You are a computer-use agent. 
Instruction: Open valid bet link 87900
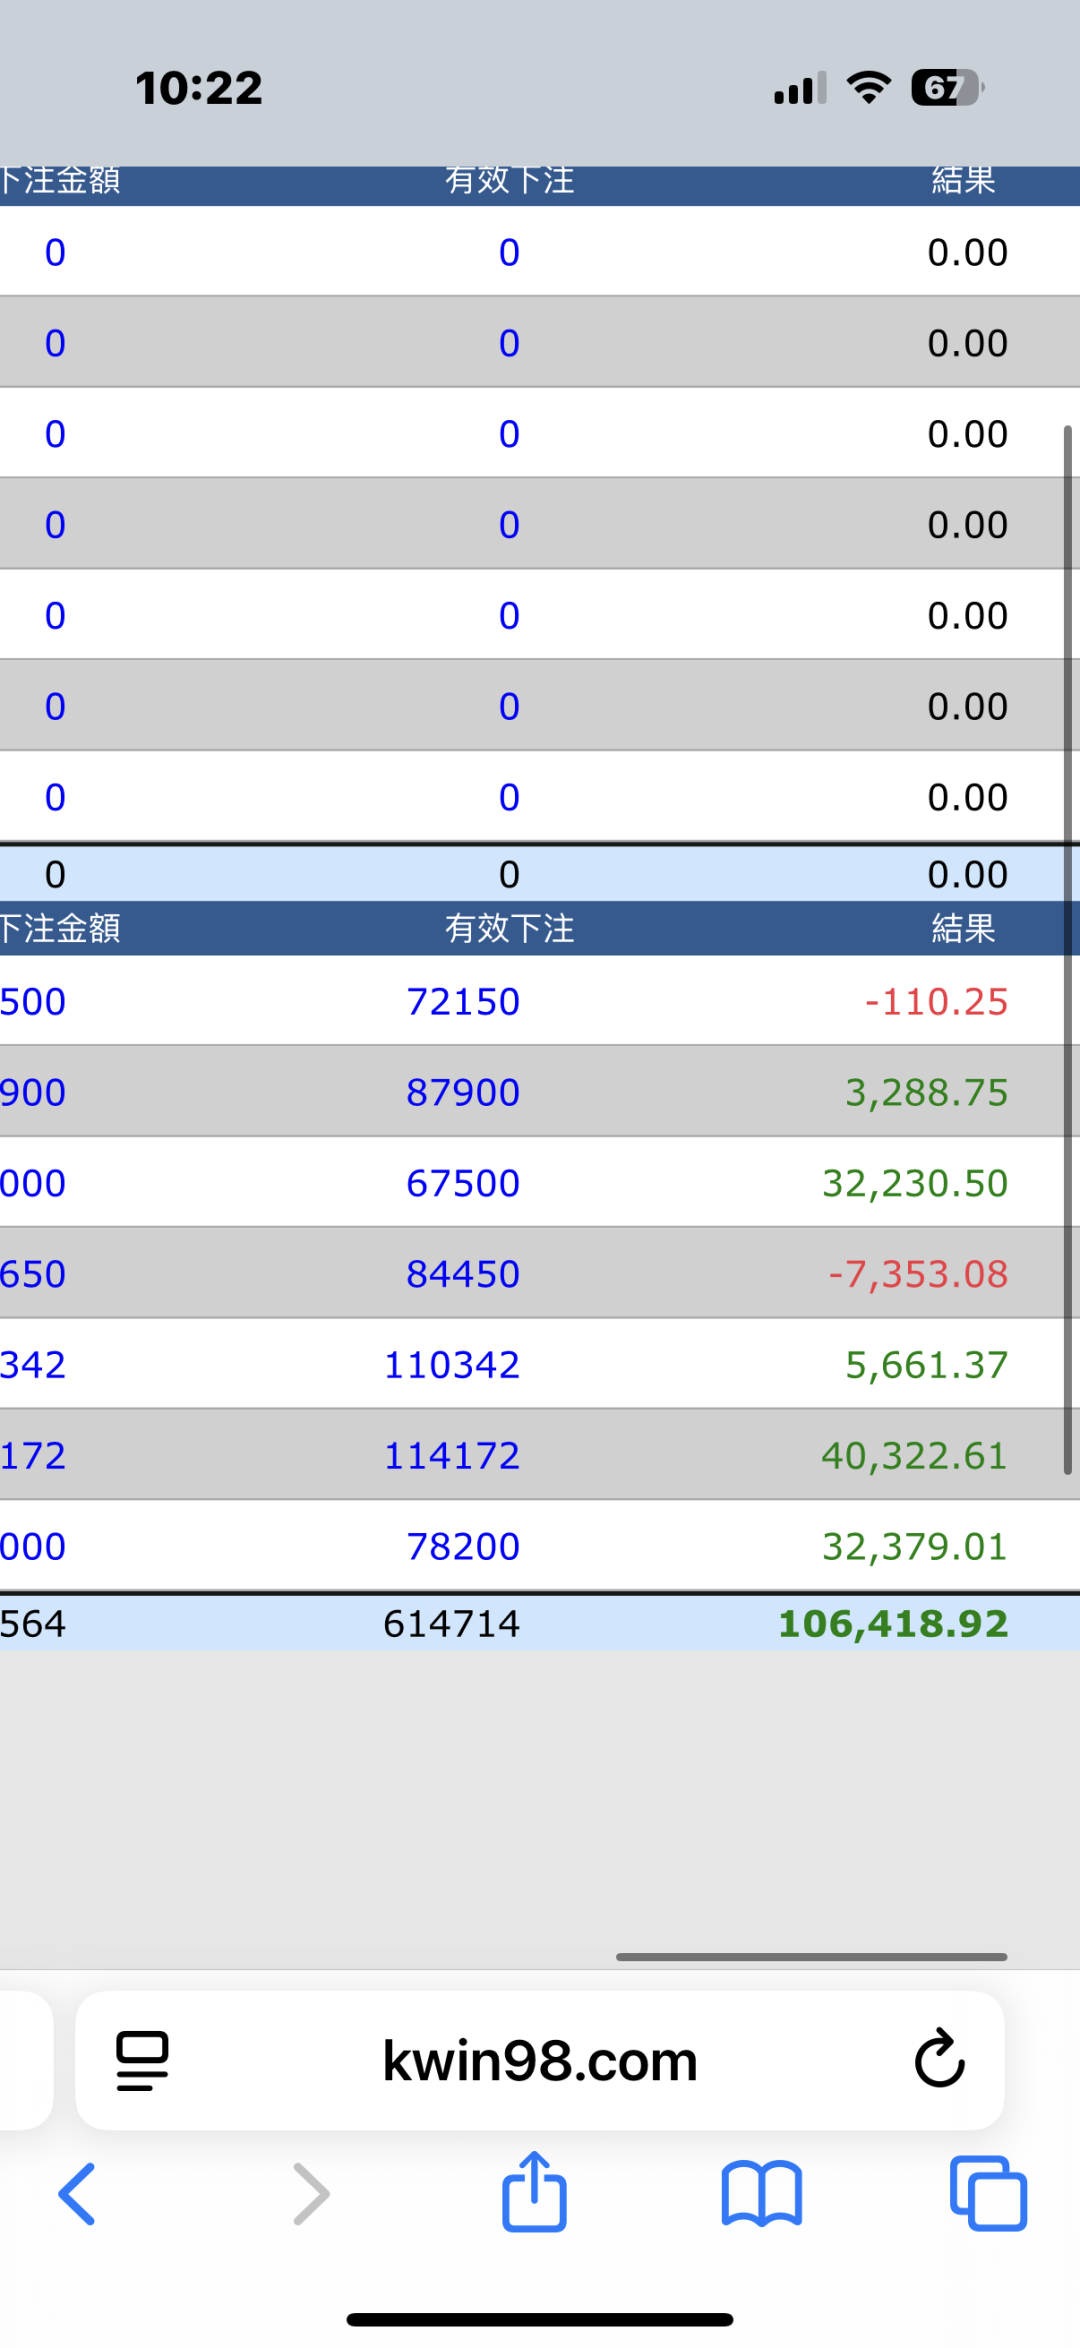tap(463, 1092)
